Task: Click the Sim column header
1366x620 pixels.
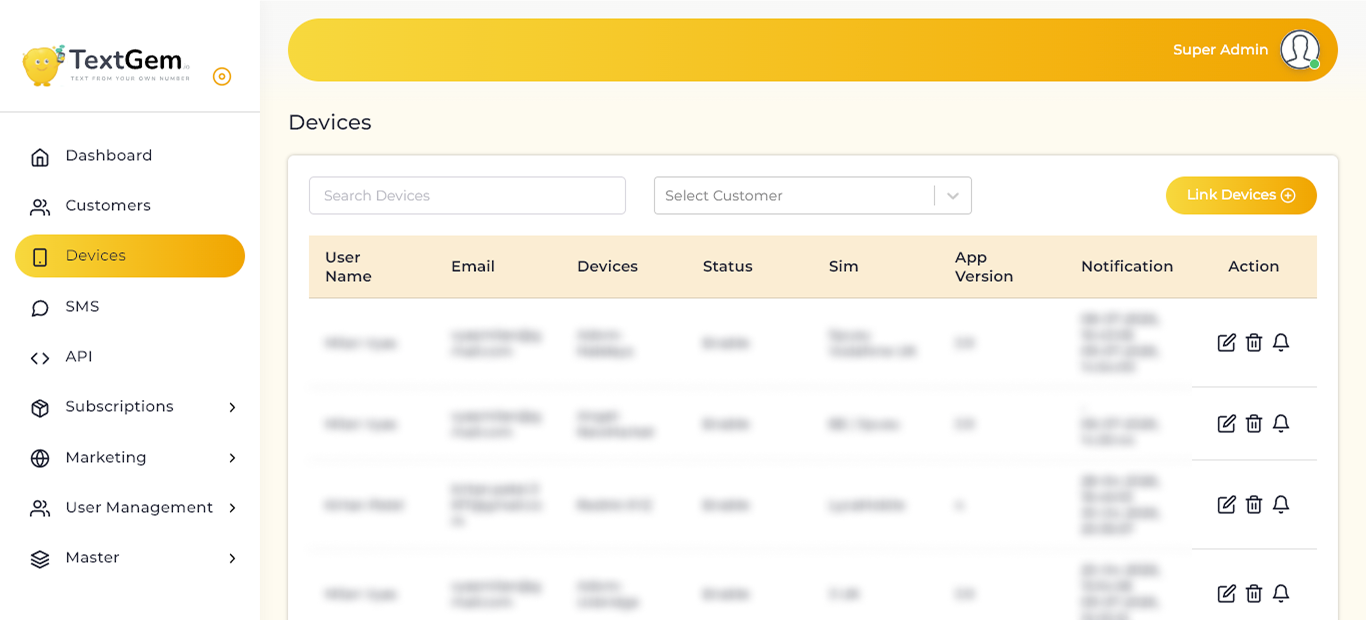Action: click(843, 267)
